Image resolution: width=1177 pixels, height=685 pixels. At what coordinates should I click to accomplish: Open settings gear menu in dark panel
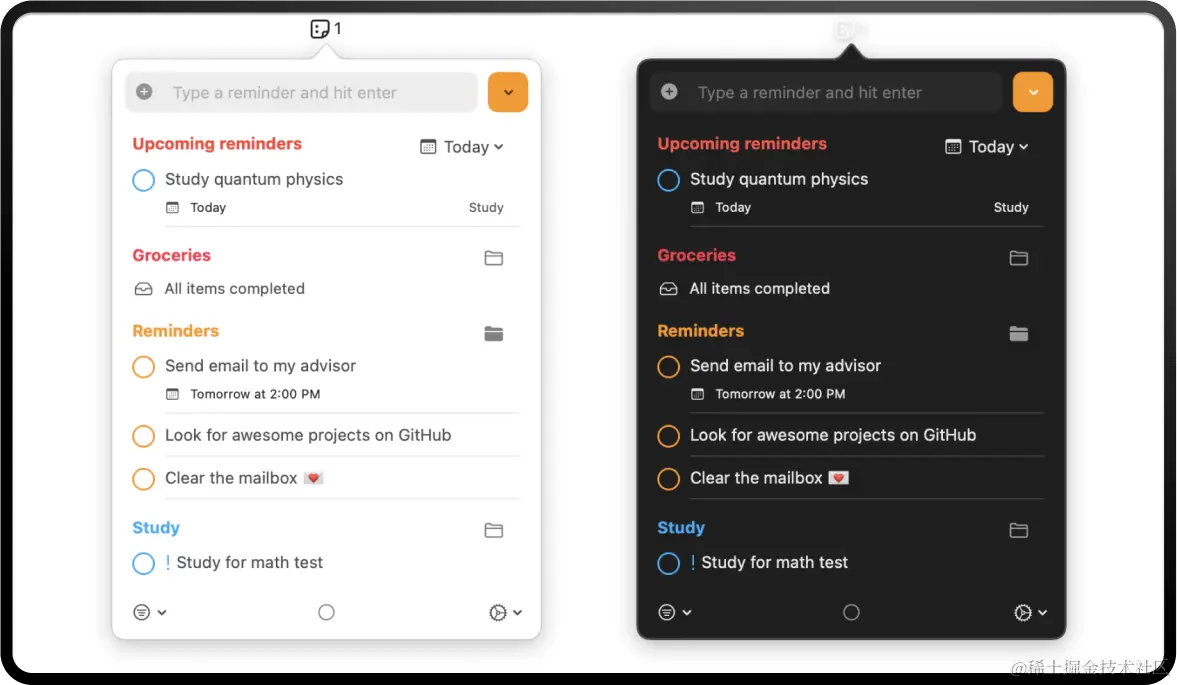click(x=1030, y=612)
